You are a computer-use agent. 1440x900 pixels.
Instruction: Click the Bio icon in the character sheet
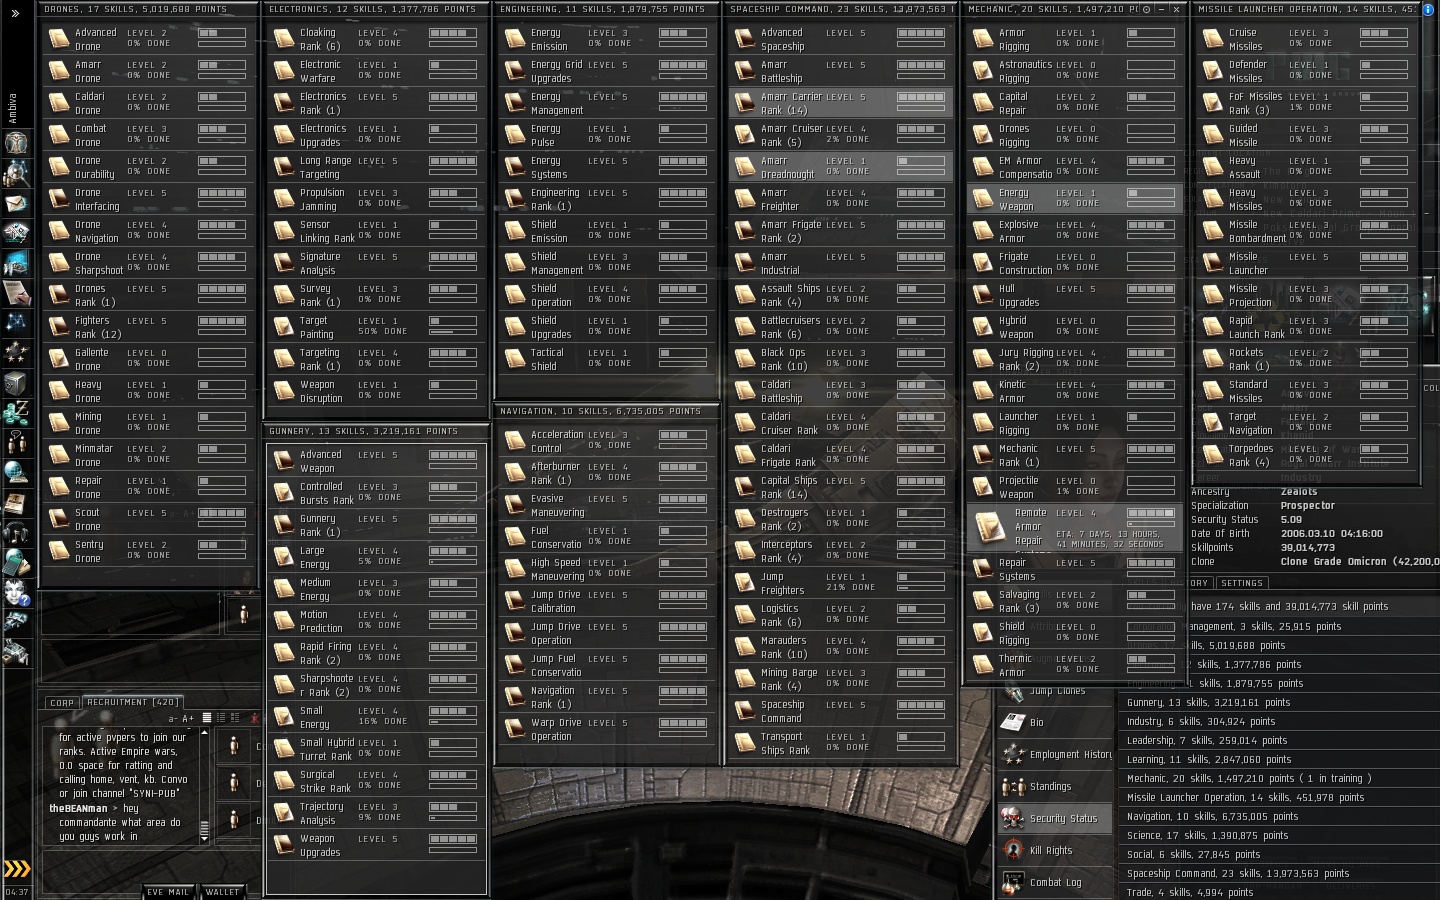coord(1013,722)
